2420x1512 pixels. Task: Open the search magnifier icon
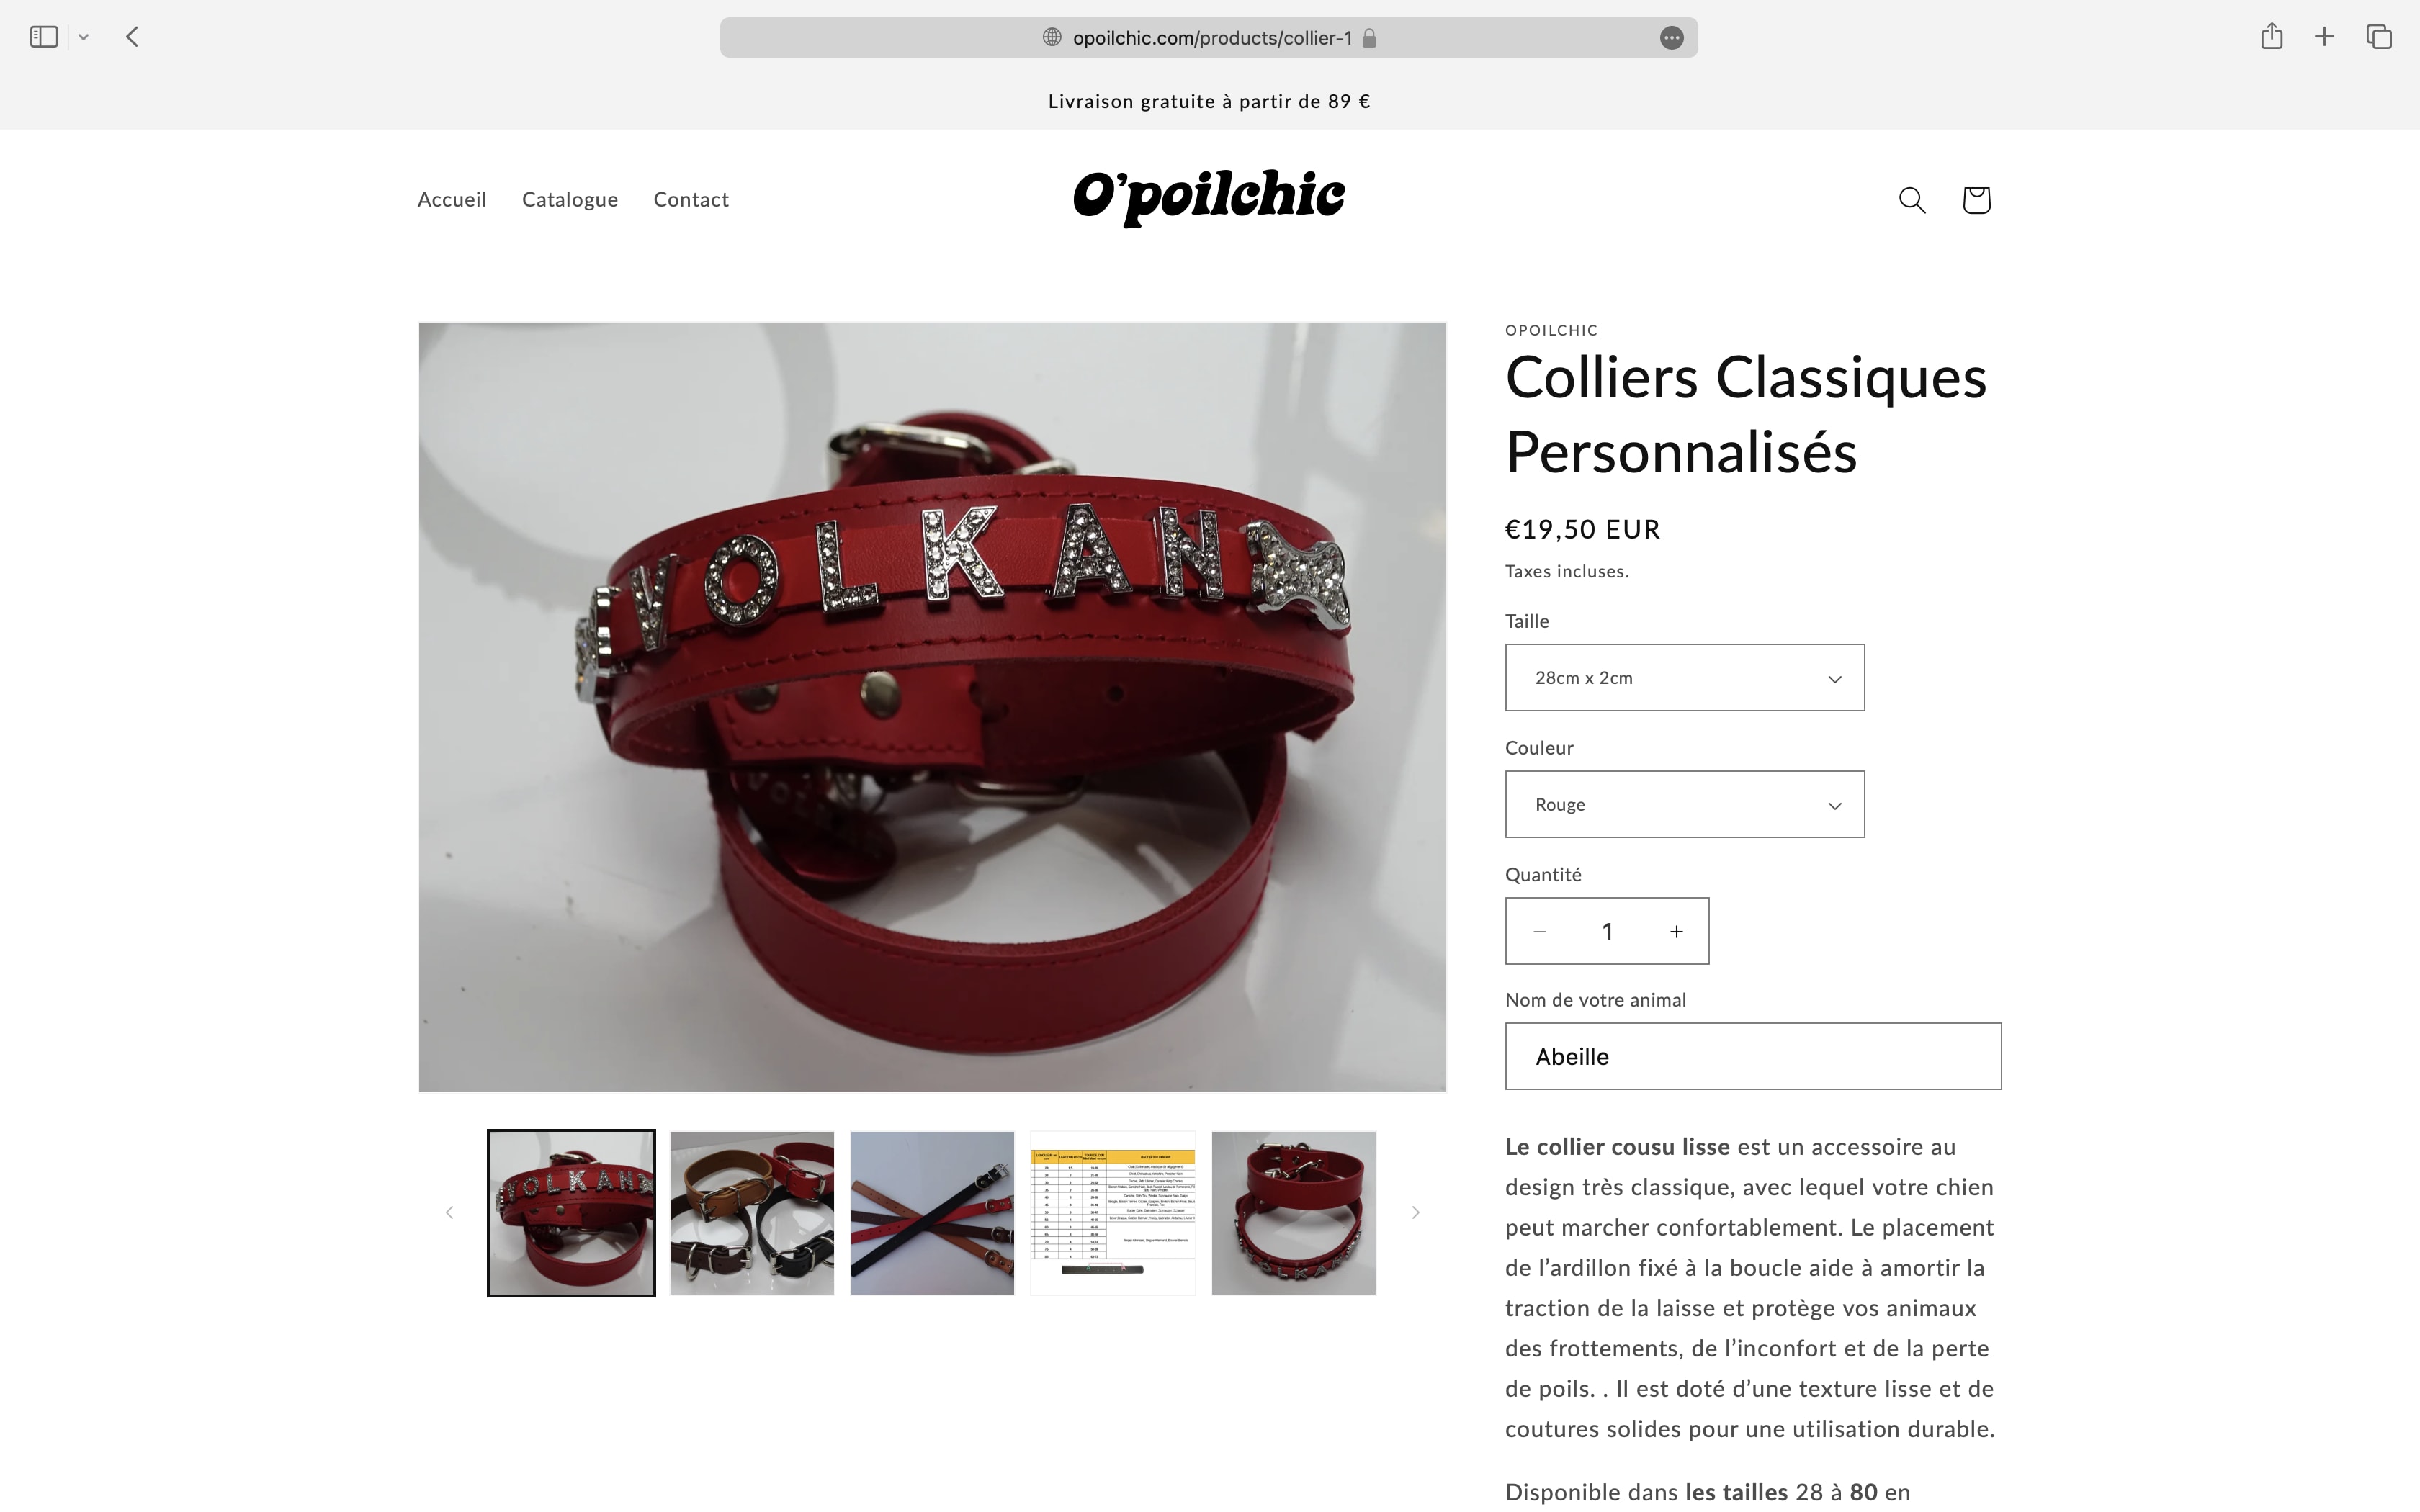(1912, 200)
